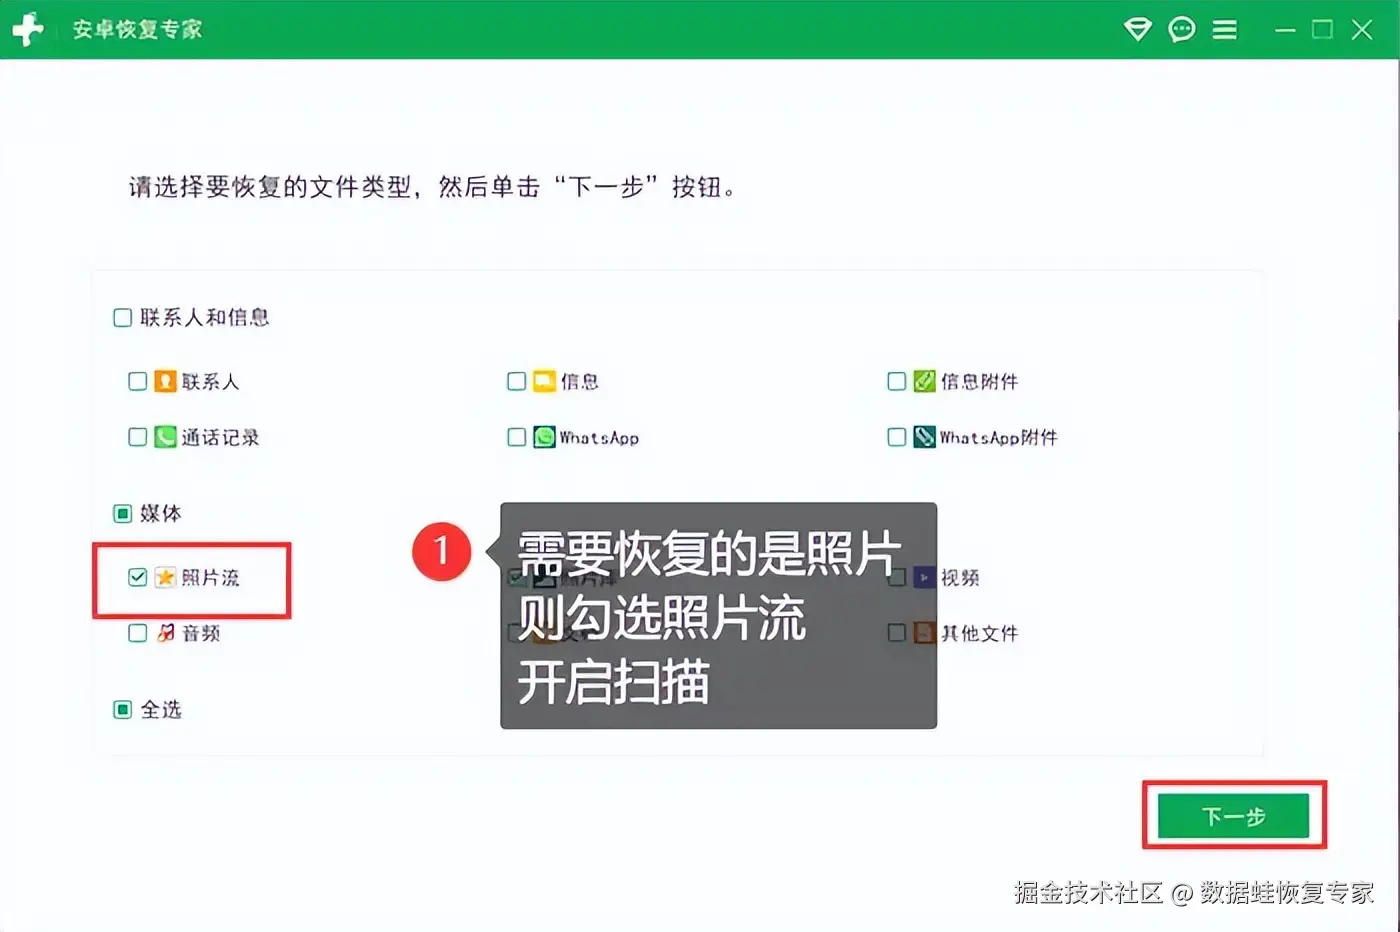Check the 信息附件 checkbox
The height and width of the screenshot is (932, 1400).
click(x=897, y=381)
